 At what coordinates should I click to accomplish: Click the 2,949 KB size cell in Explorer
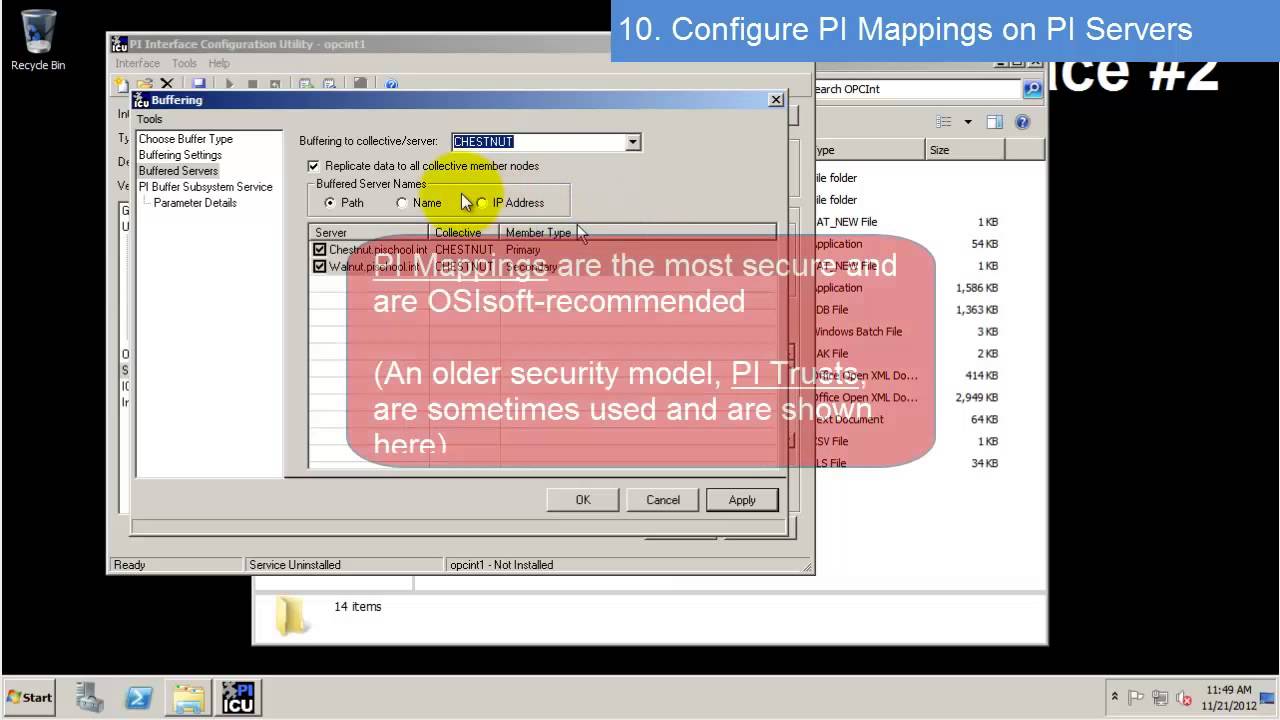pyautogui.click(x=977, y=398)
